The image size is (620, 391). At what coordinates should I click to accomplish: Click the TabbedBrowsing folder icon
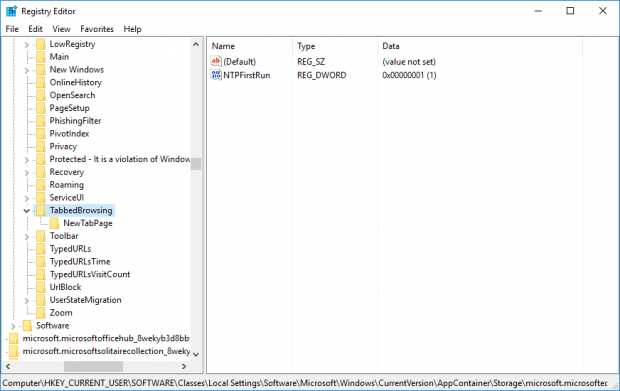click(x=41, y=210)
